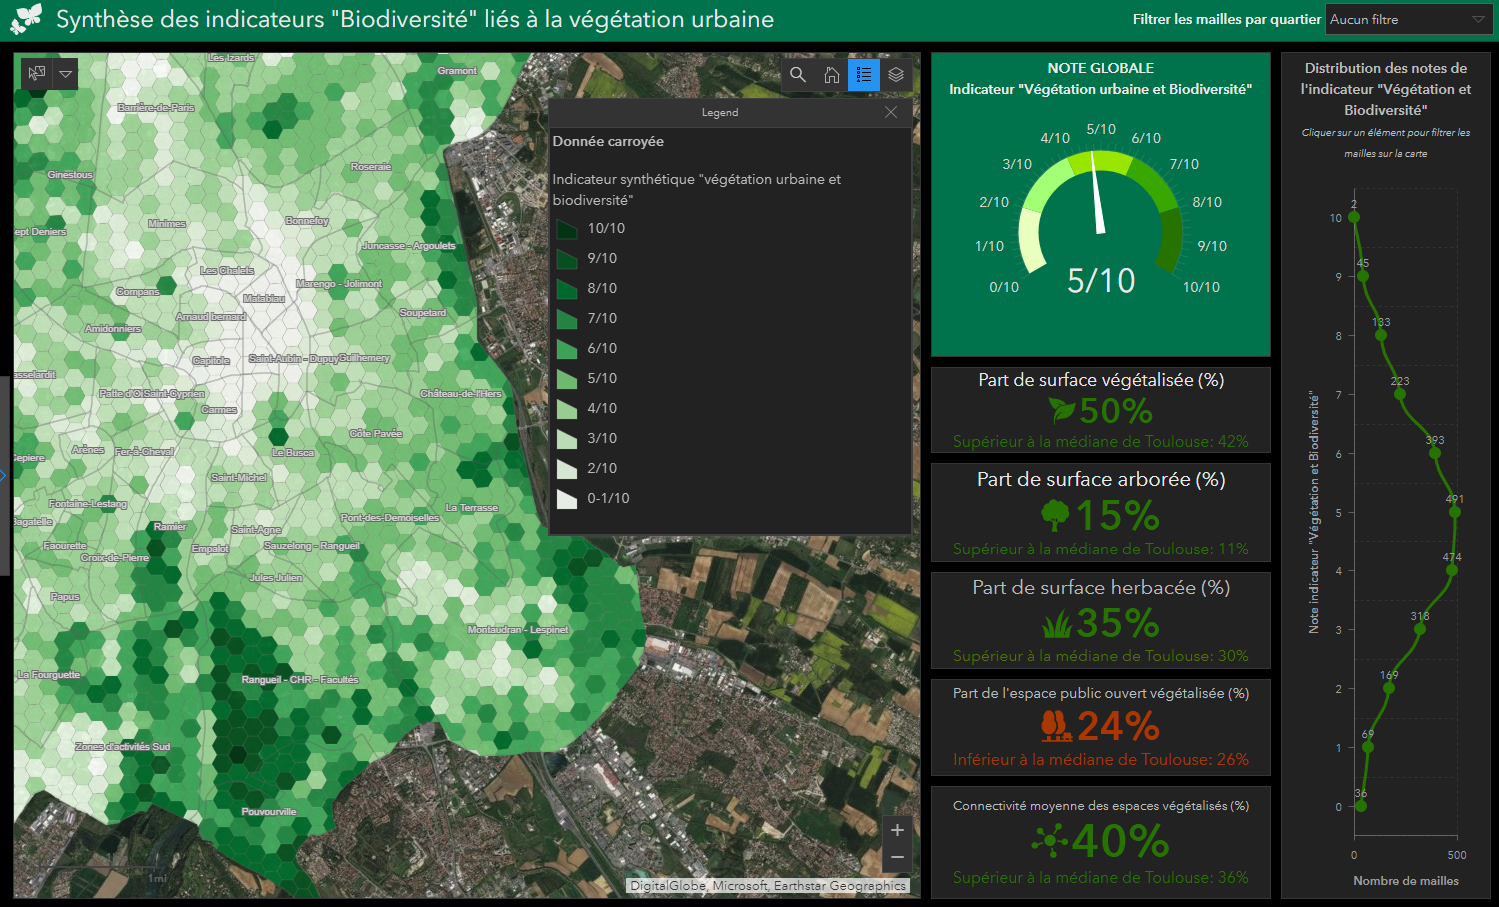
Task: Close the Legend window
Action: tap(890, 112)
